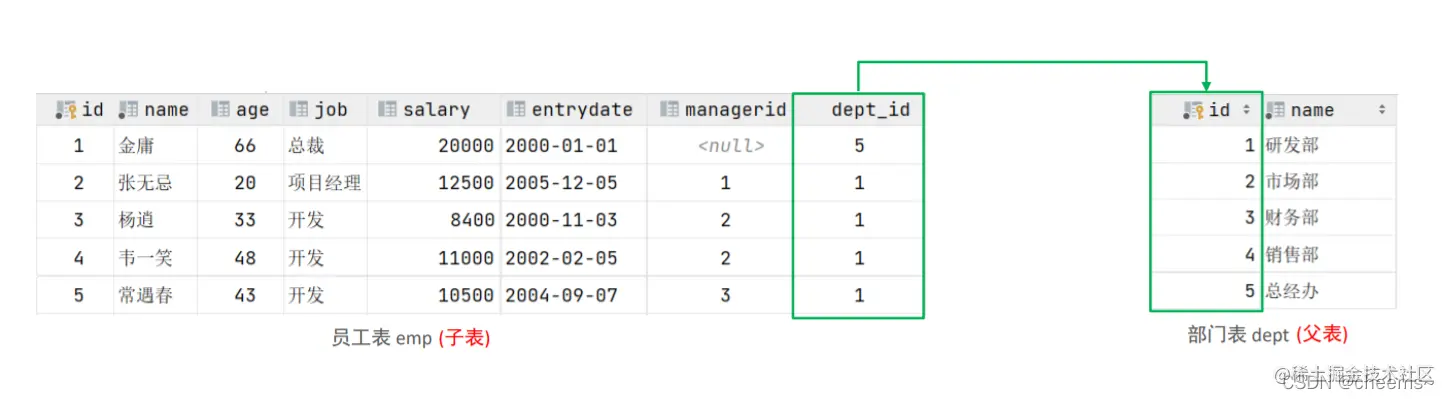Screen dimensions: 1449x399
Task: Click the column icon beside salary header
Action: click(387, 110)
